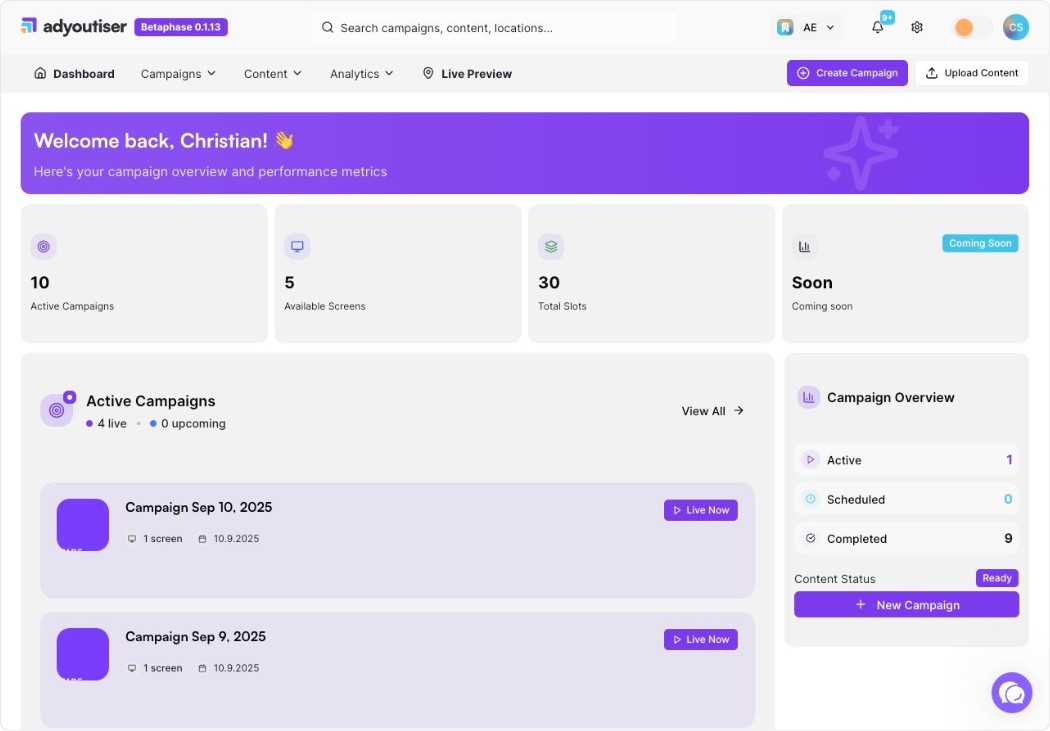The height and width of the screenshot is (731, 1050).
Task: Open the chat support bubble
Action: click(x=1011, y=692)
